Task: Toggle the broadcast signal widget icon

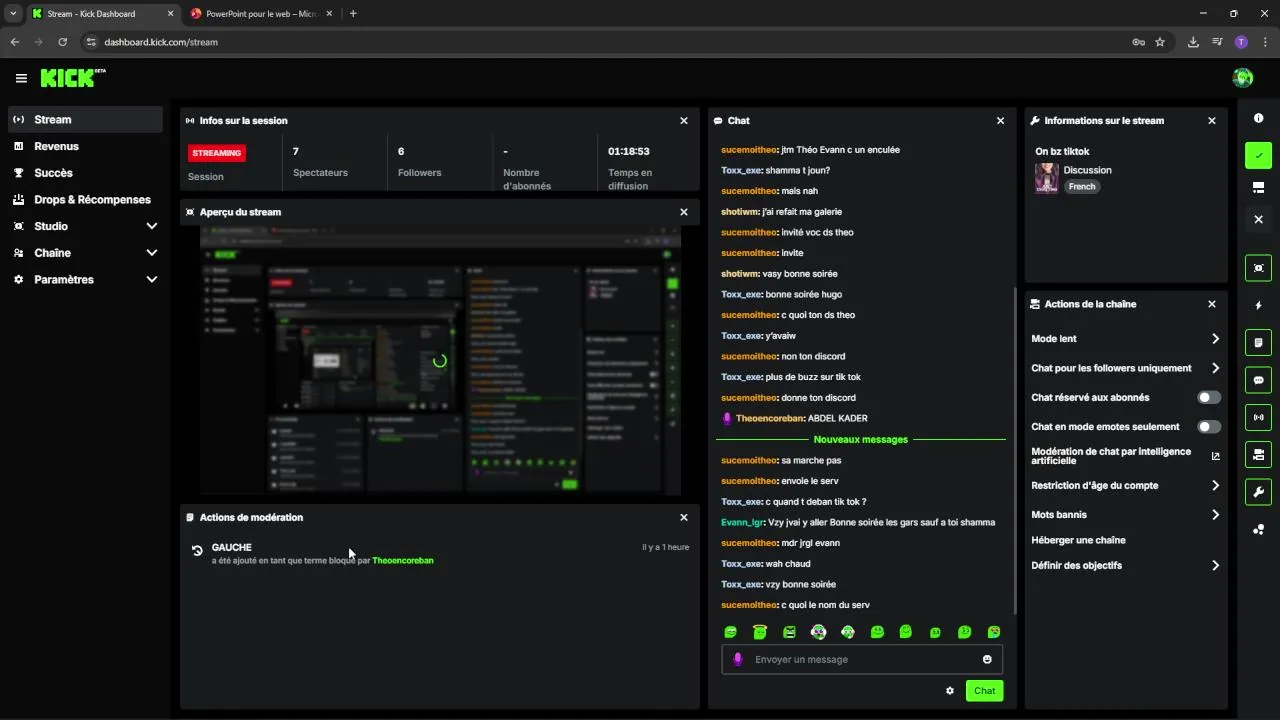Action: pyautogui.click(x=1258, y=417)
